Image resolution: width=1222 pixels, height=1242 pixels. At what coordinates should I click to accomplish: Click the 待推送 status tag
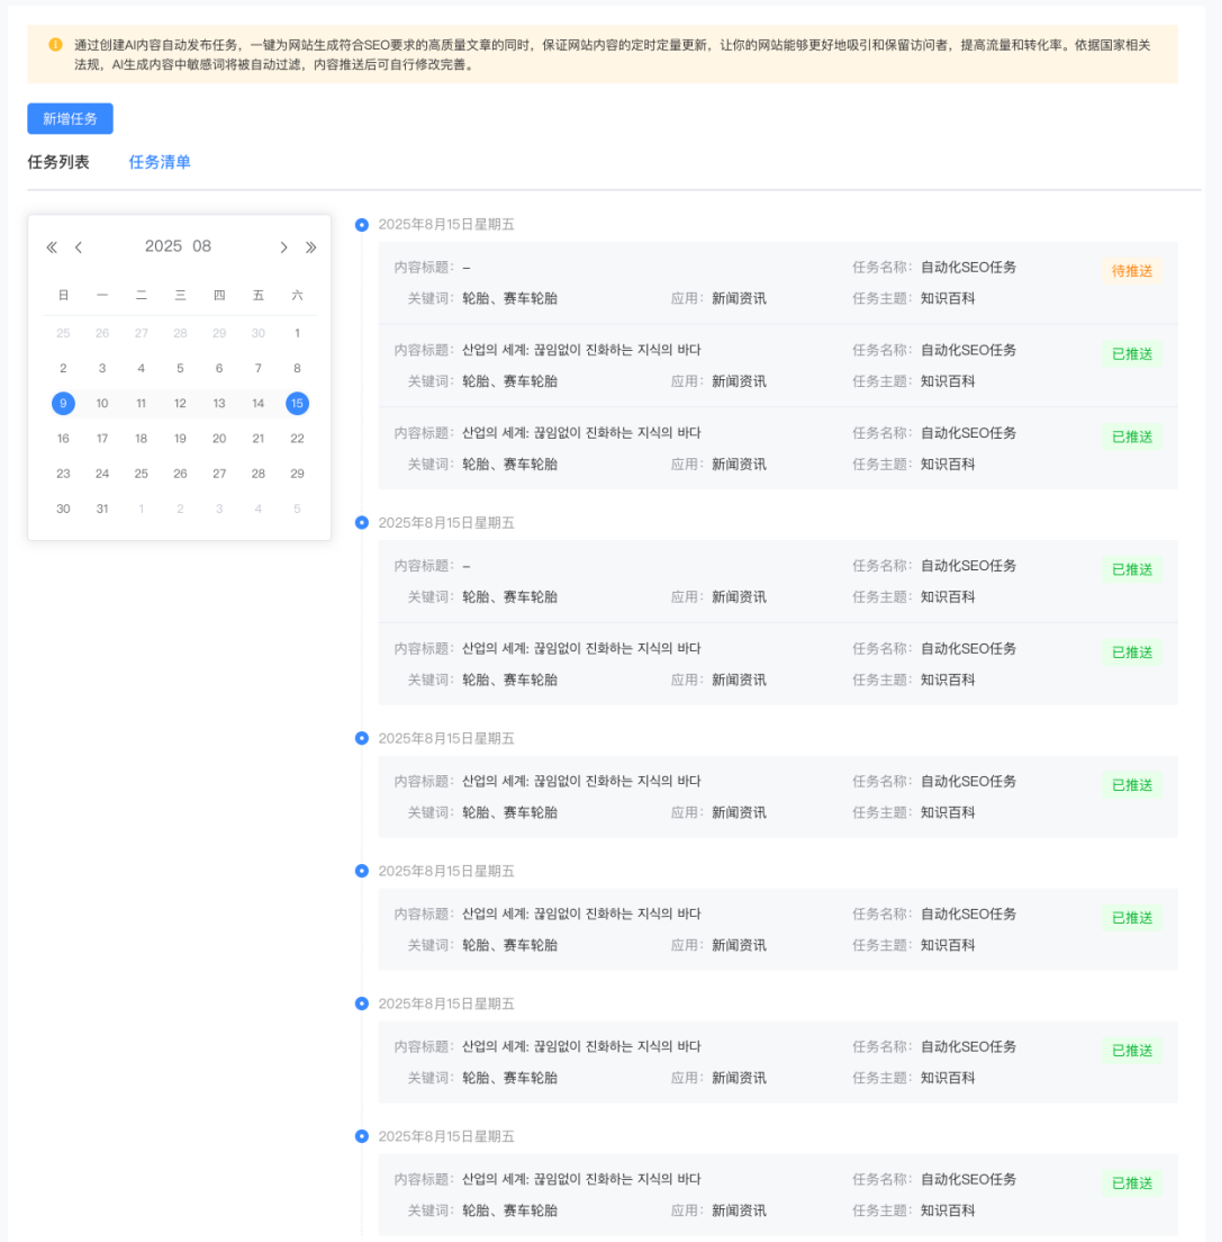[1132, 271]
